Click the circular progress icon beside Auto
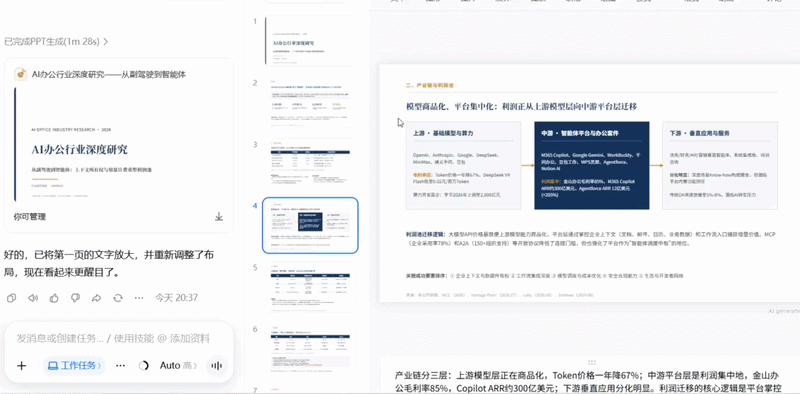The width and height of the screenshot is (800, 394). pos(143,365)
